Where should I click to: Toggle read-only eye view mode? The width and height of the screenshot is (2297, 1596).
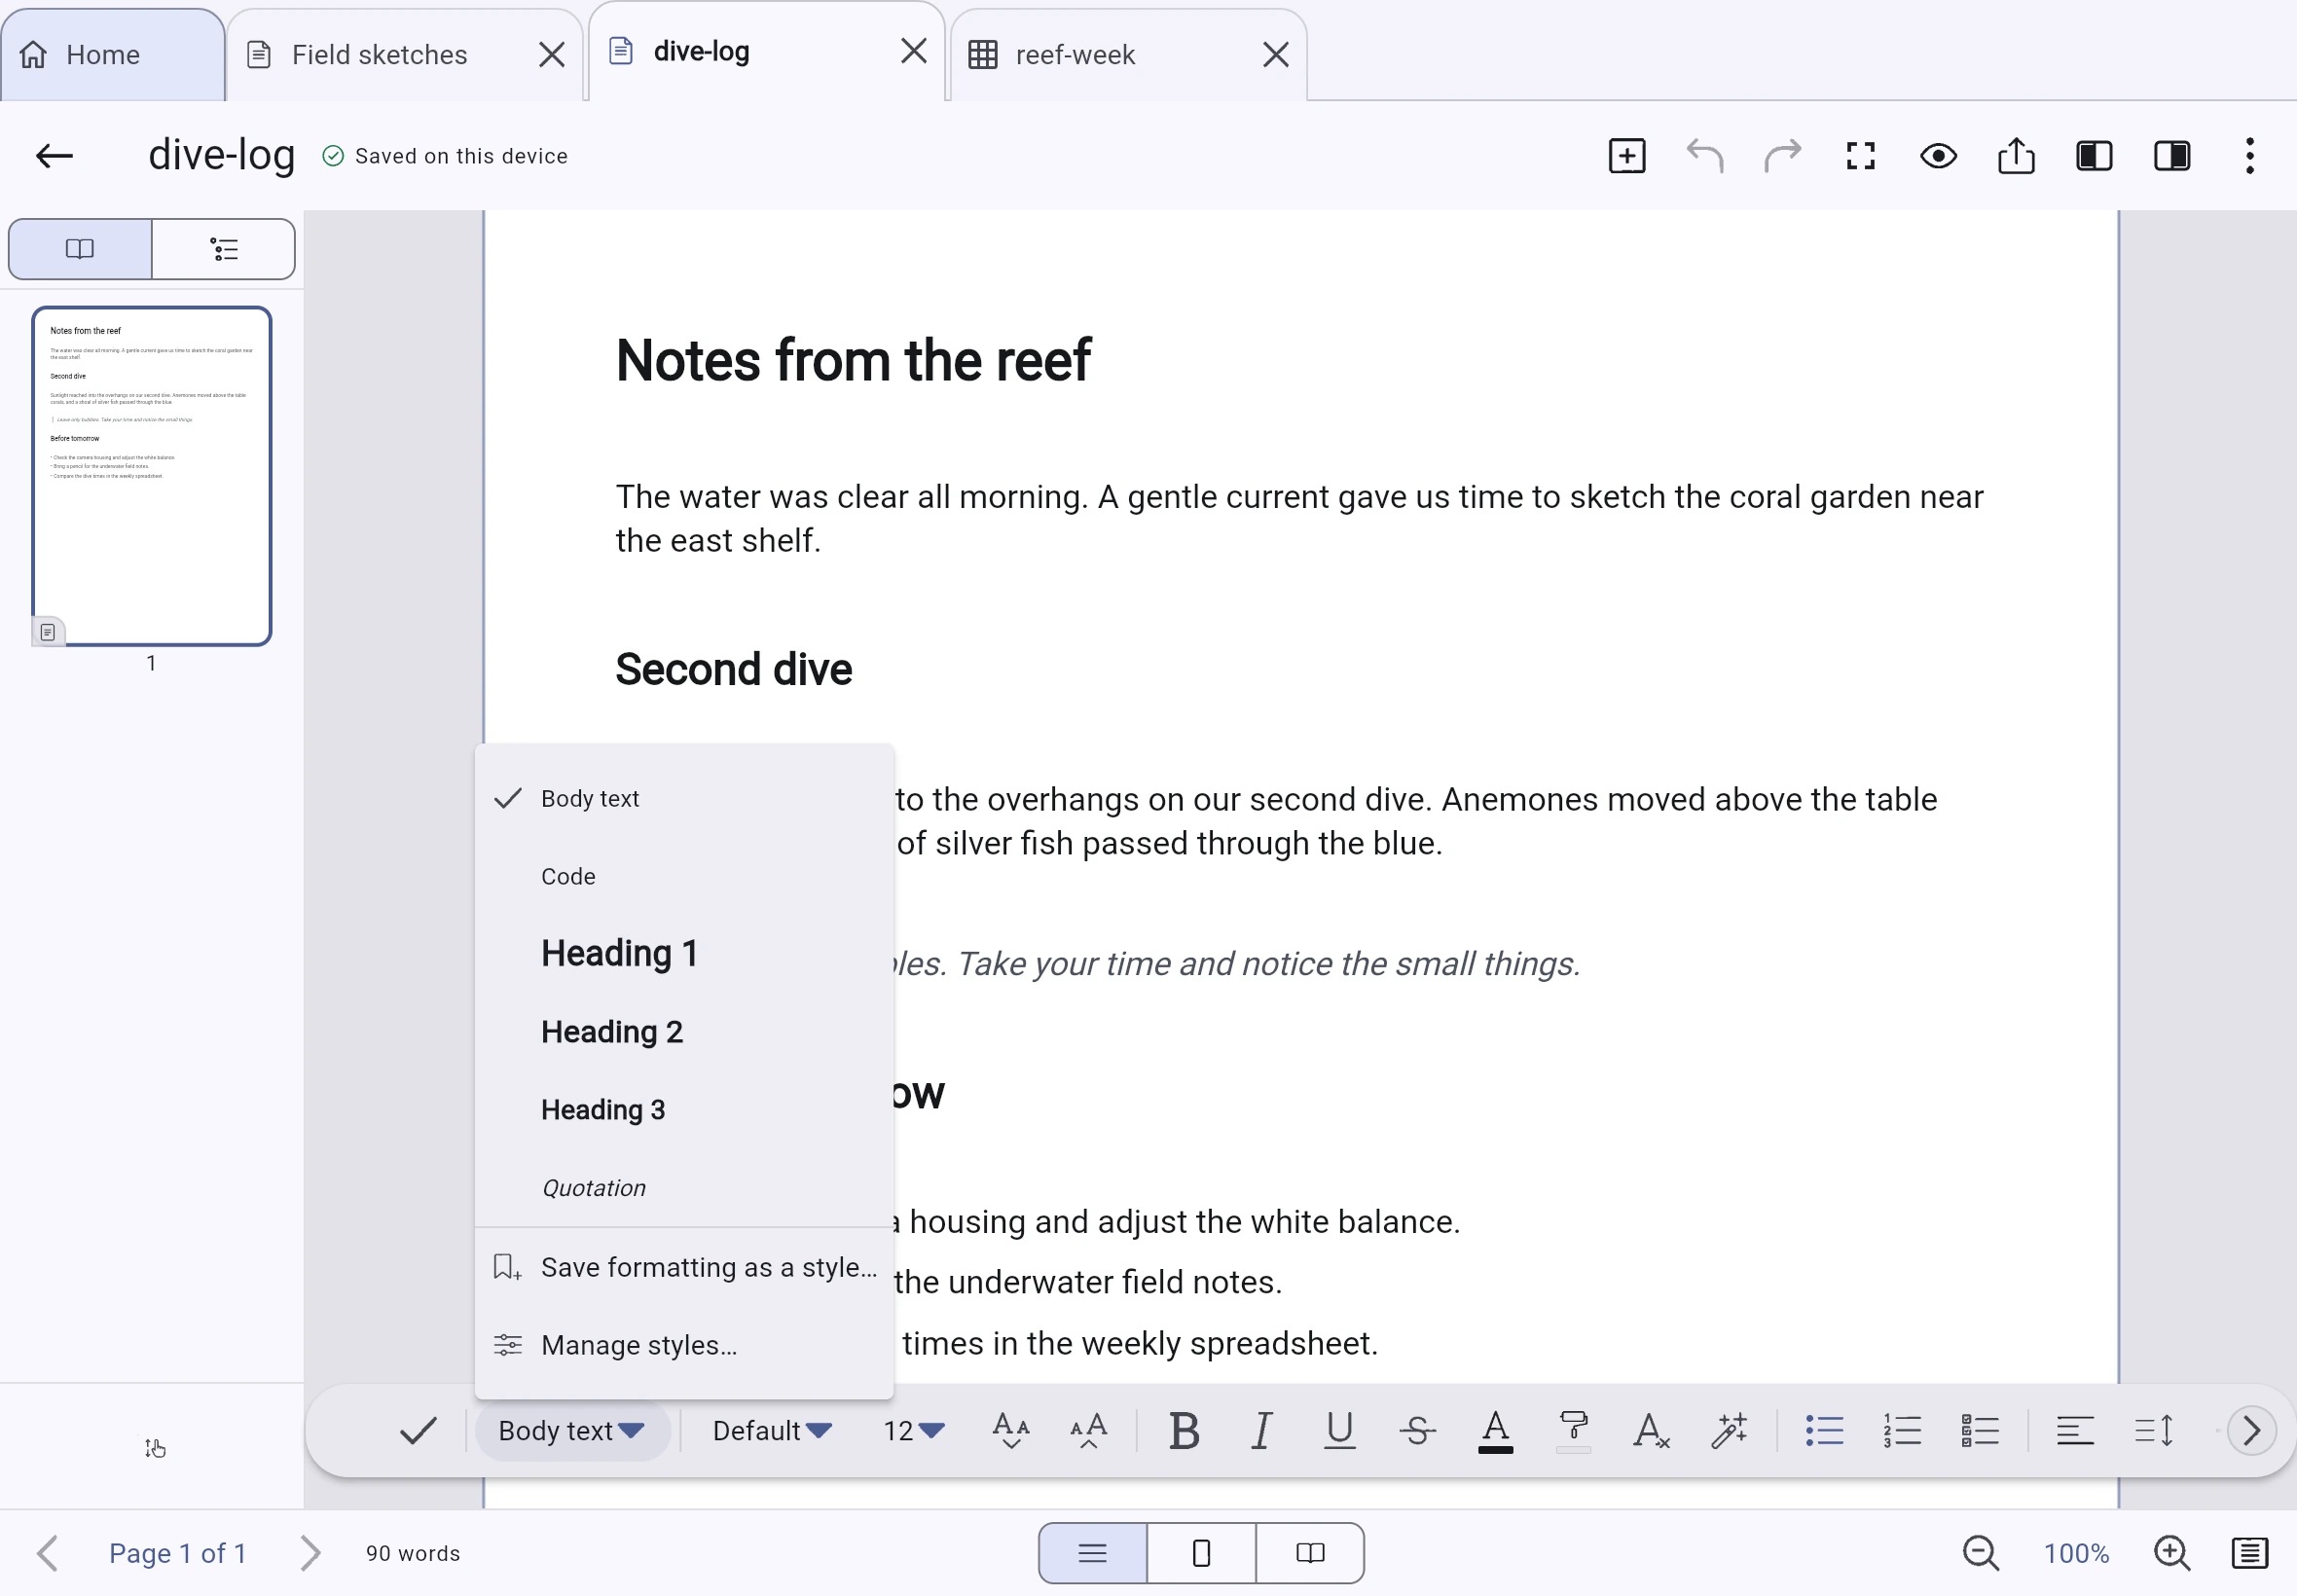(x=1938, y=156)
